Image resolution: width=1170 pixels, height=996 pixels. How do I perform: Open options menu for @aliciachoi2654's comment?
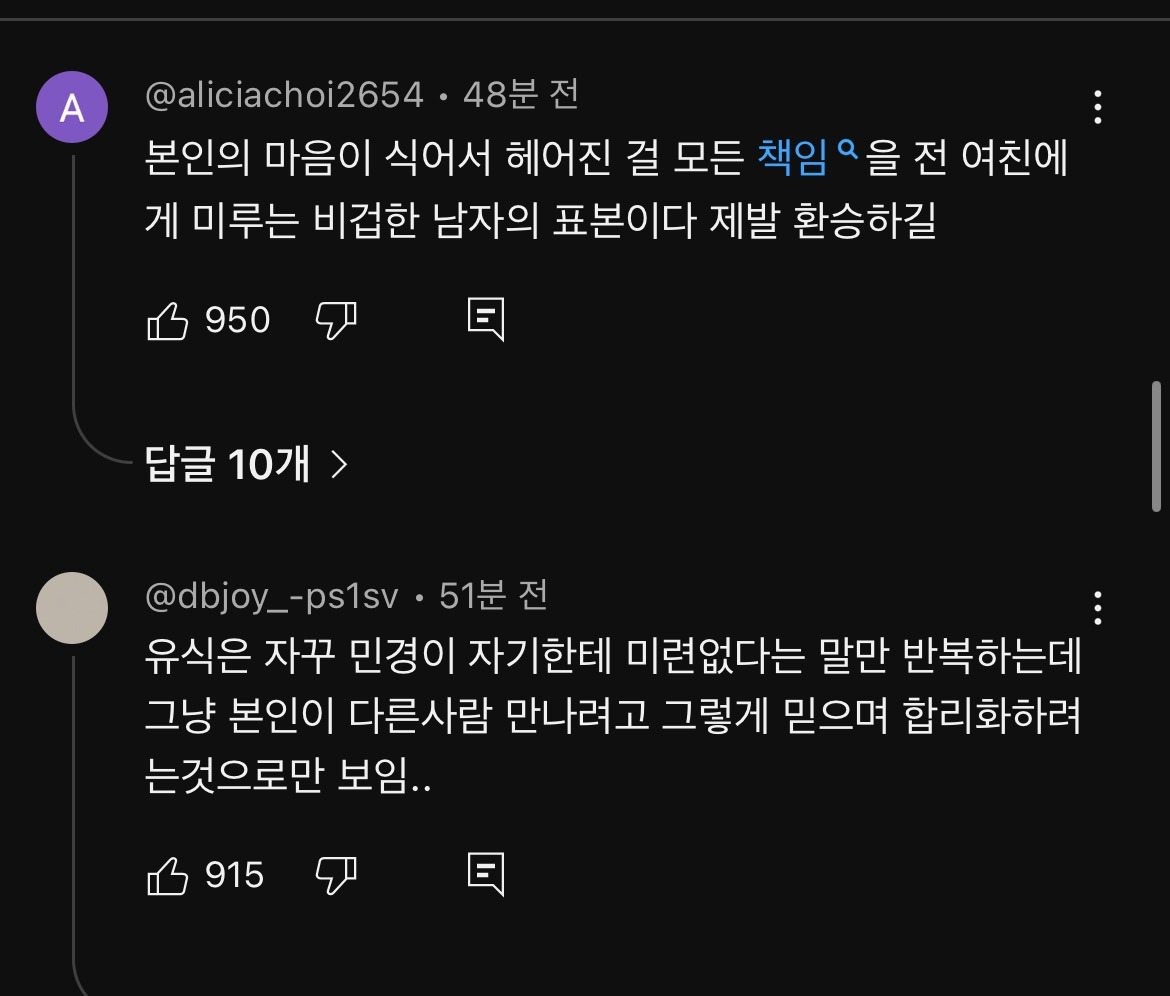(1098, 107)
